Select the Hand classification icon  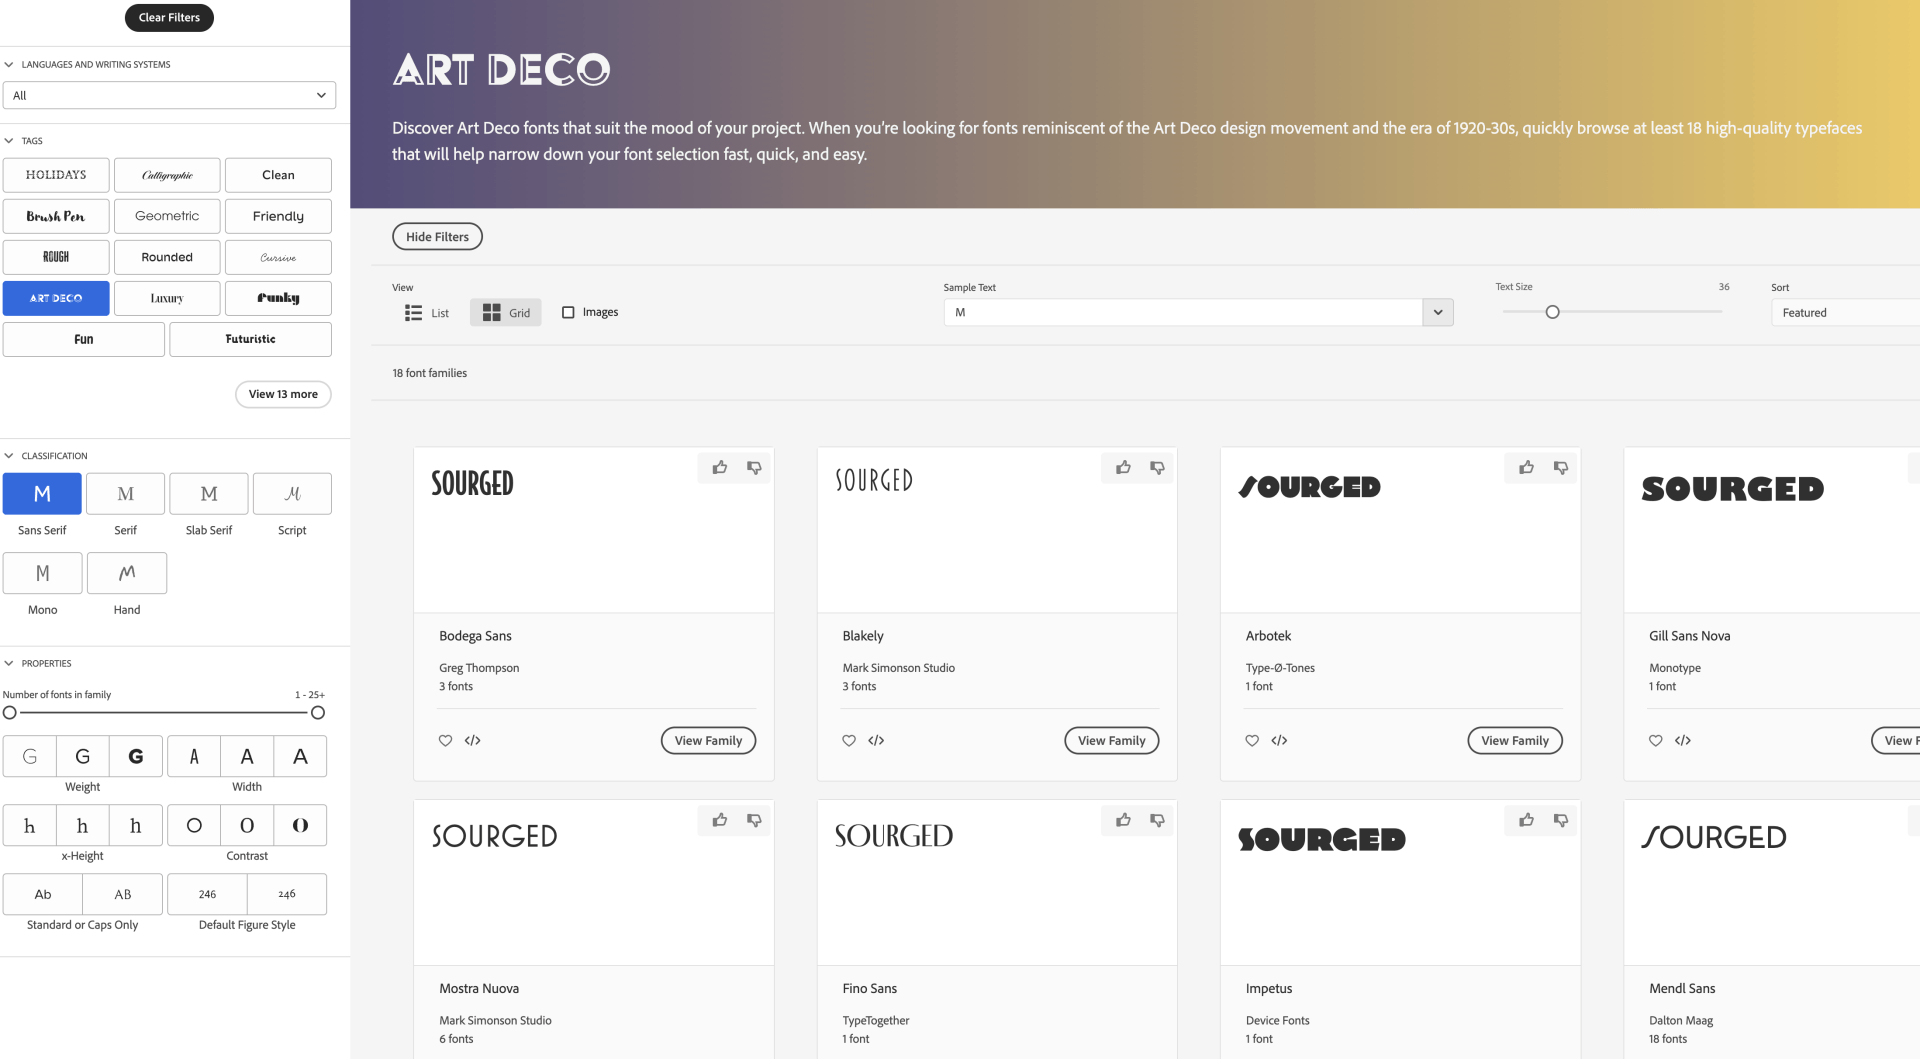(127, 573)
